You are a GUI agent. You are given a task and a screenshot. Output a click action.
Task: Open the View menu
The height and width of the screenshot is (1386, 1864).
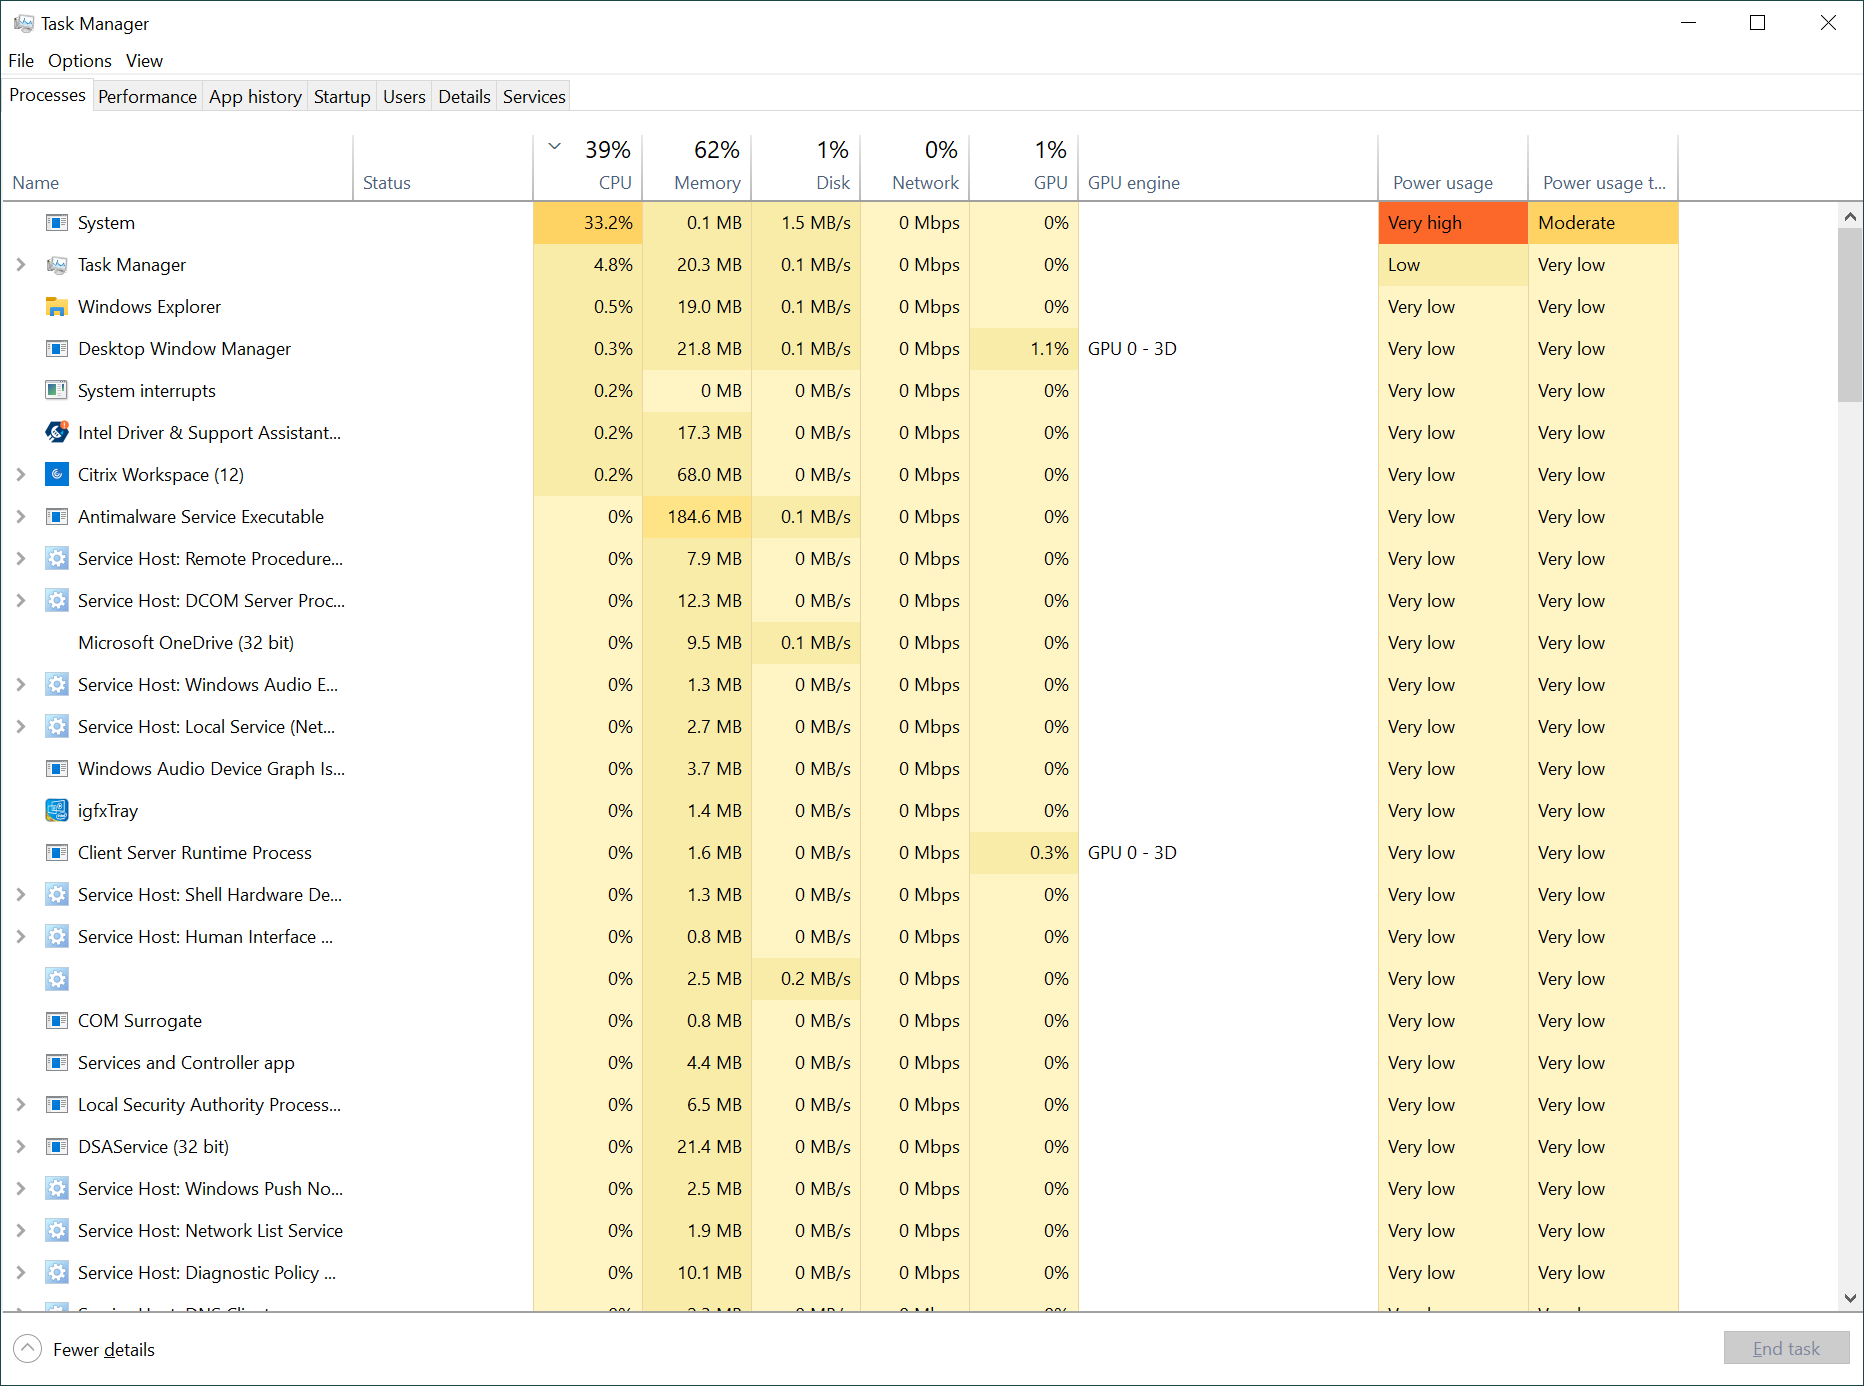click(x=144, y=61)
